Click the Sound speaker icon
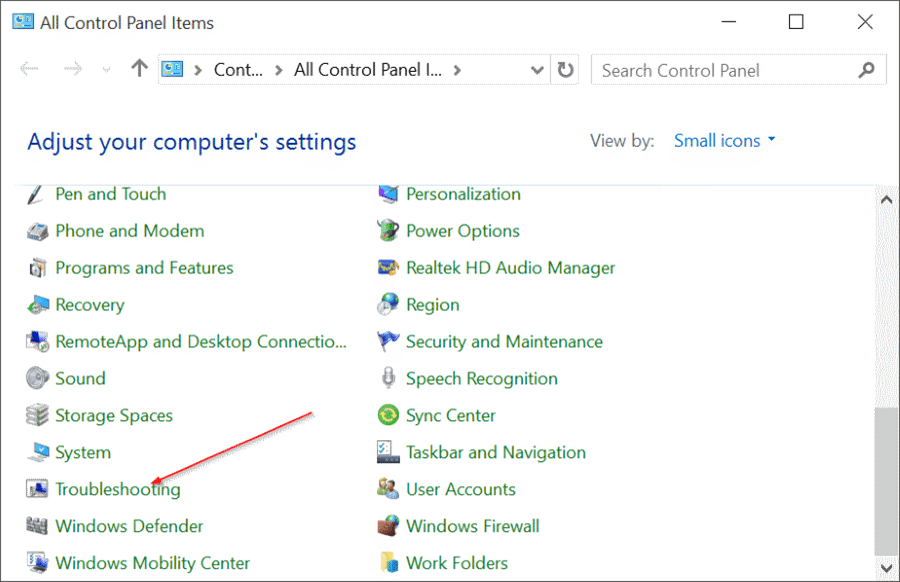 click(37, 378)
